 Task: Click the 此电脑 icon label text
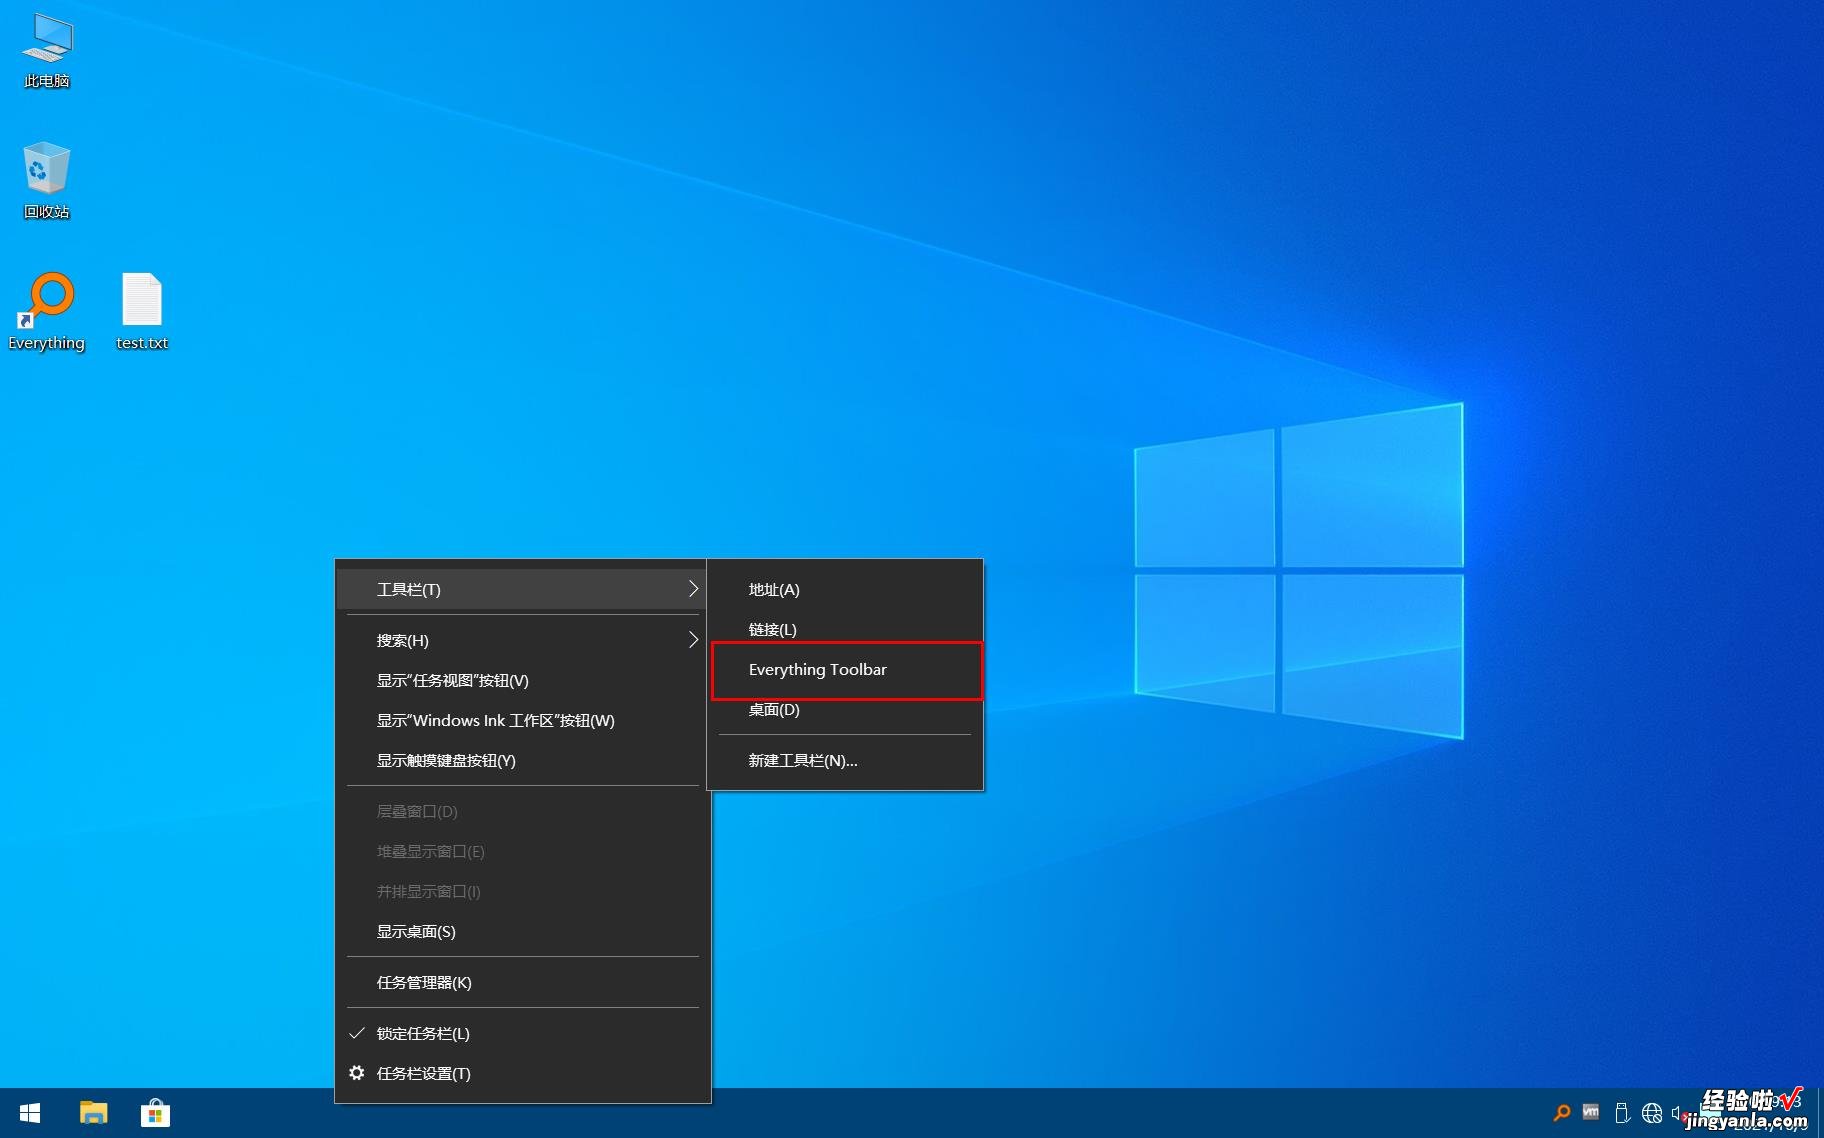47,81
